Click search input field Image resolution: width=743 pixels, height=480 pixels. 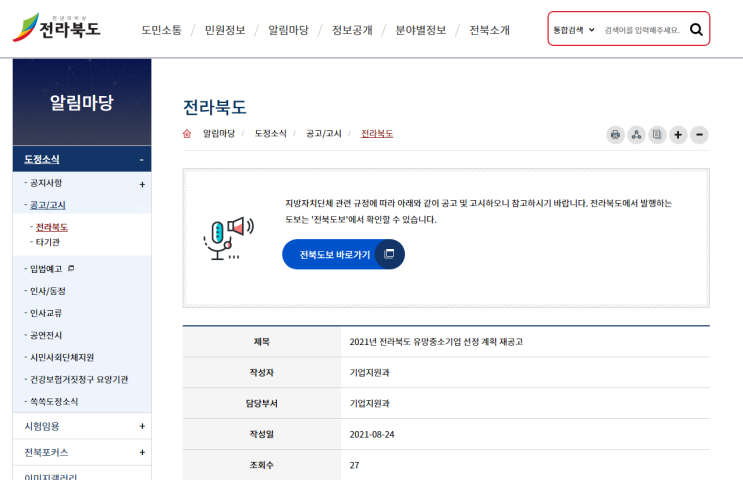pyautogui.click(x=642, y=30)
